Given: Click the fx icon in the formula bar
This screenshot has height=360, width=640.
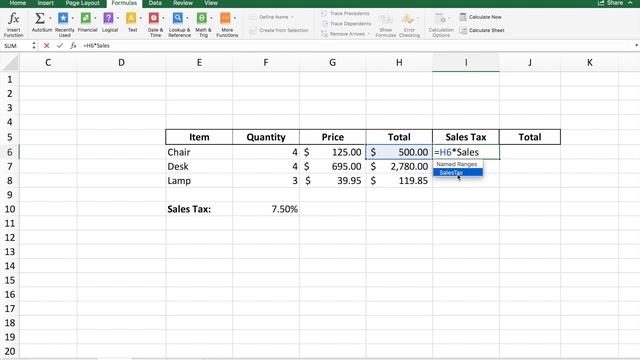Looking at the screenshot, I should click(73, 46).
